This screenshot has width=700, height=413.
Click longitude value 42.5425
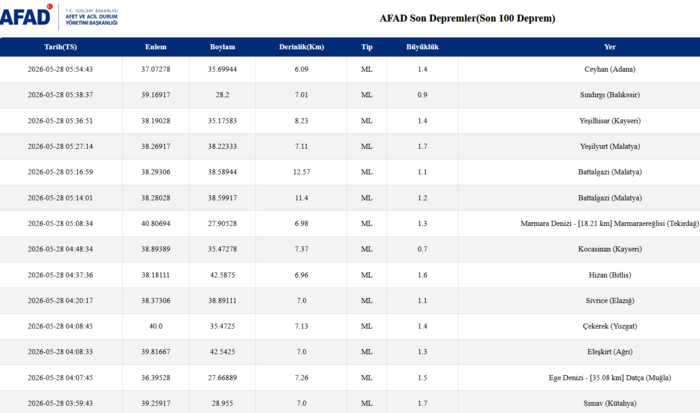click(222, 352)
